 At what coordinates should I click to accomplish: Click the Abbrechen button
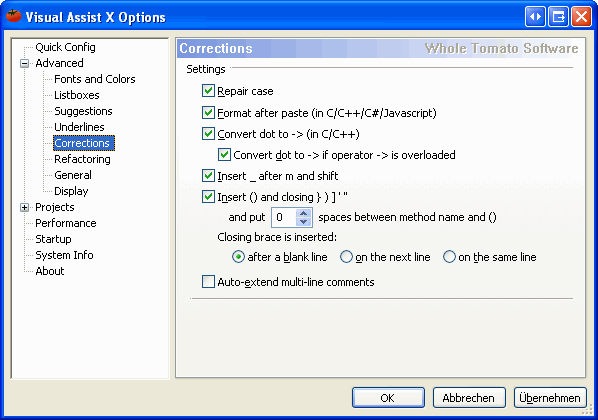(x=469, y=398)
